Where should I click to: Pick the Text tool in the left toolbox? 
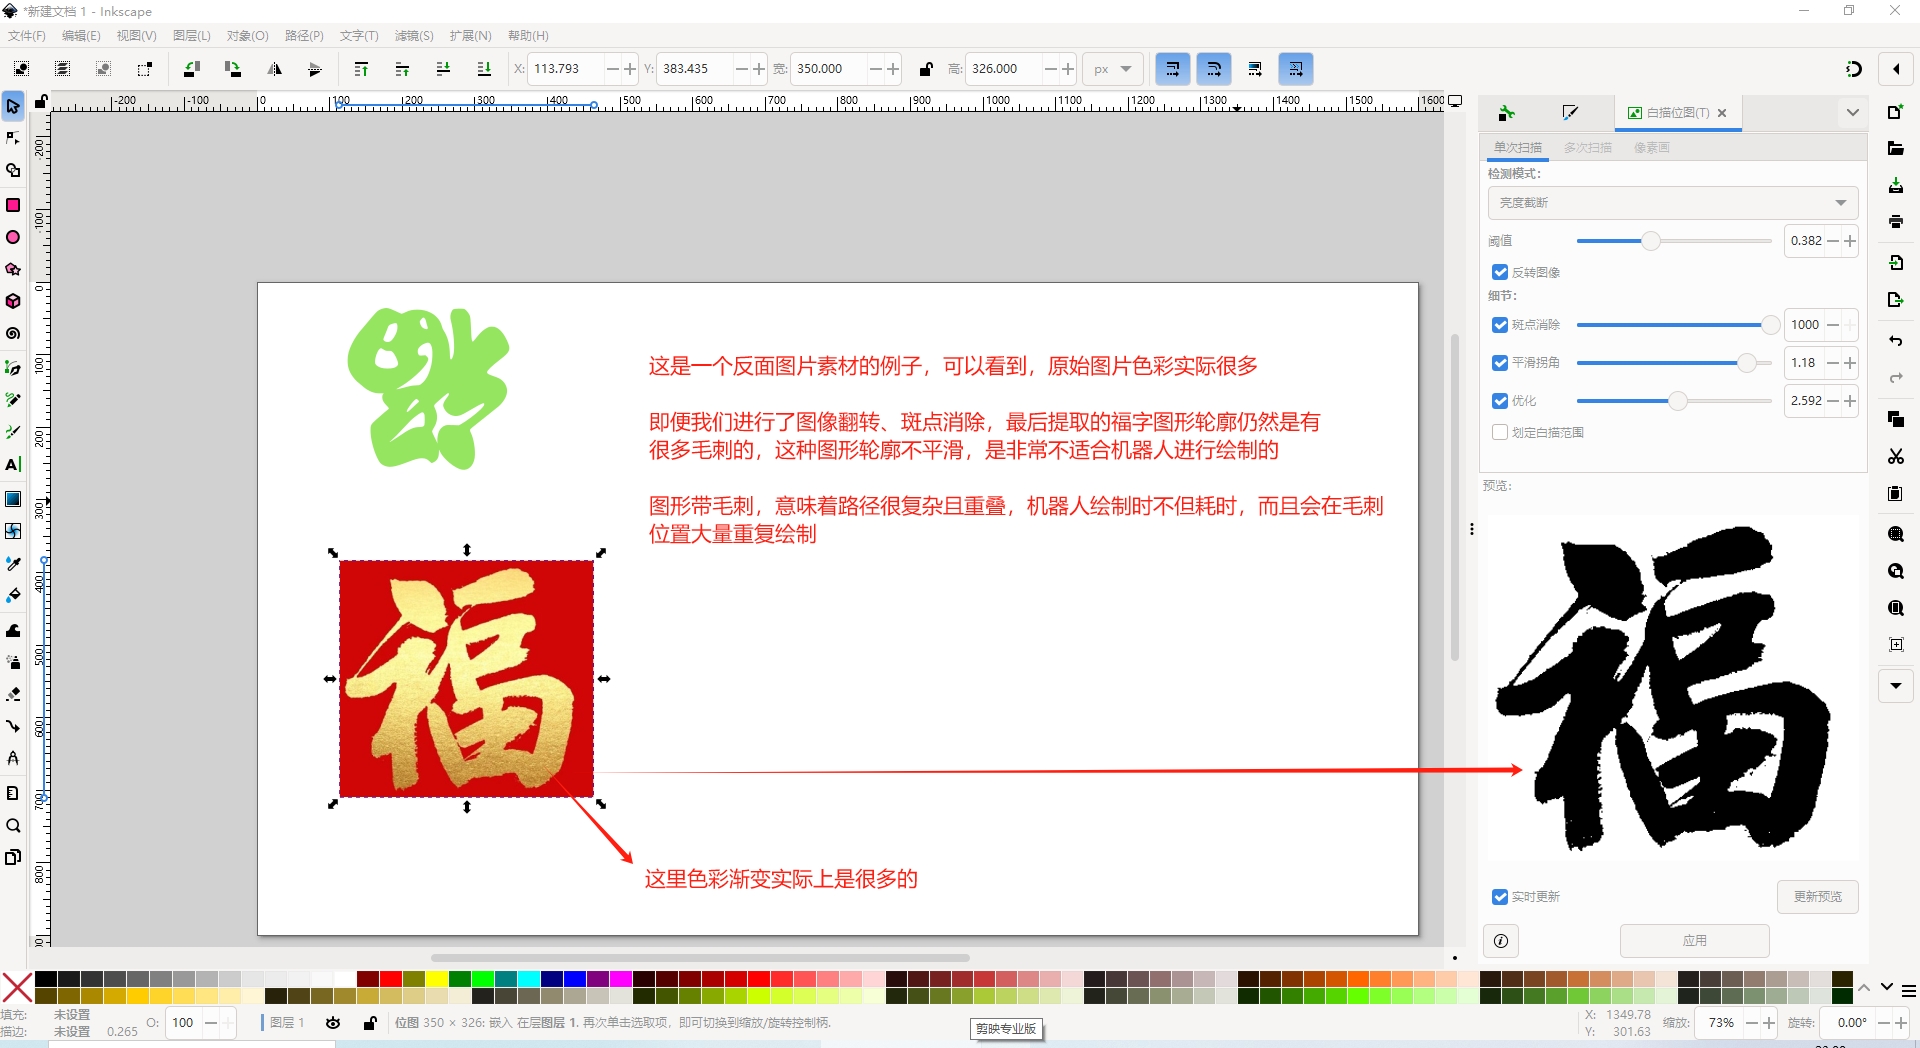coord(13,465)
